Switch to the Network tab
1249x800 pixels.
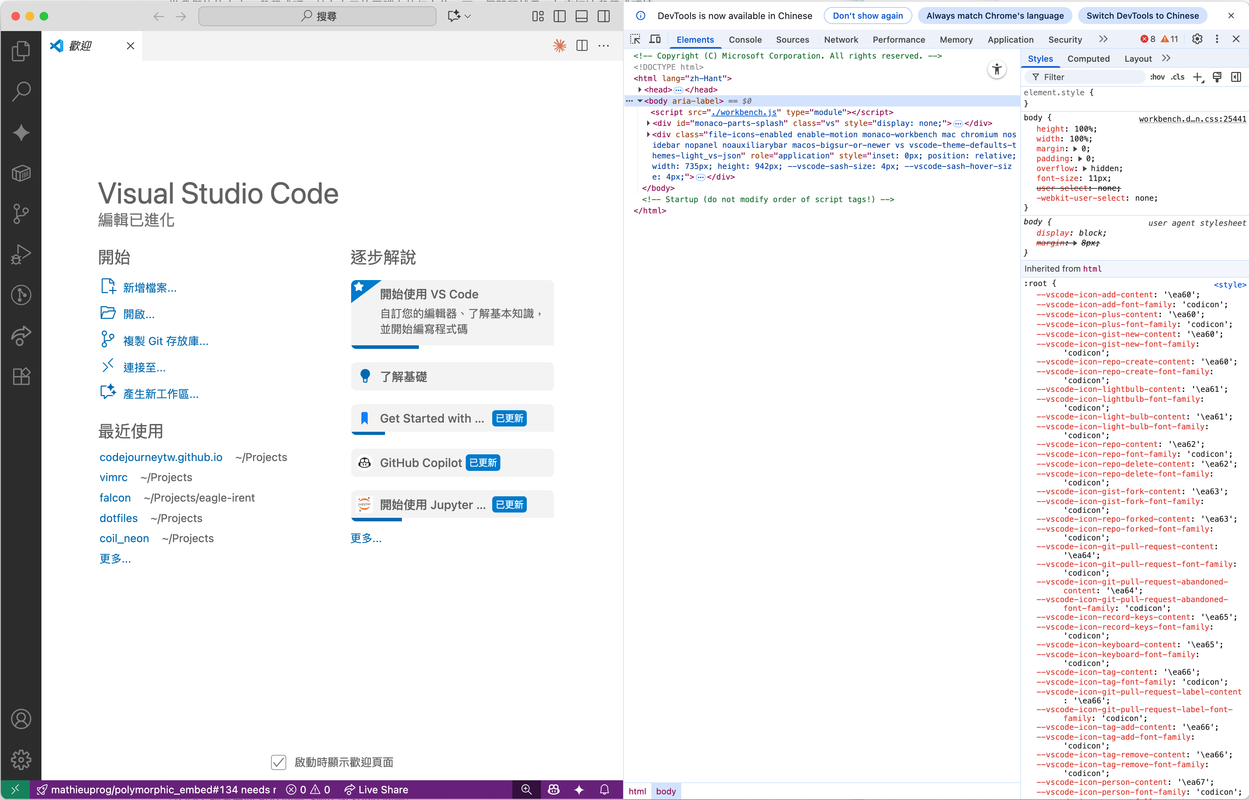(x=841, y=40)
